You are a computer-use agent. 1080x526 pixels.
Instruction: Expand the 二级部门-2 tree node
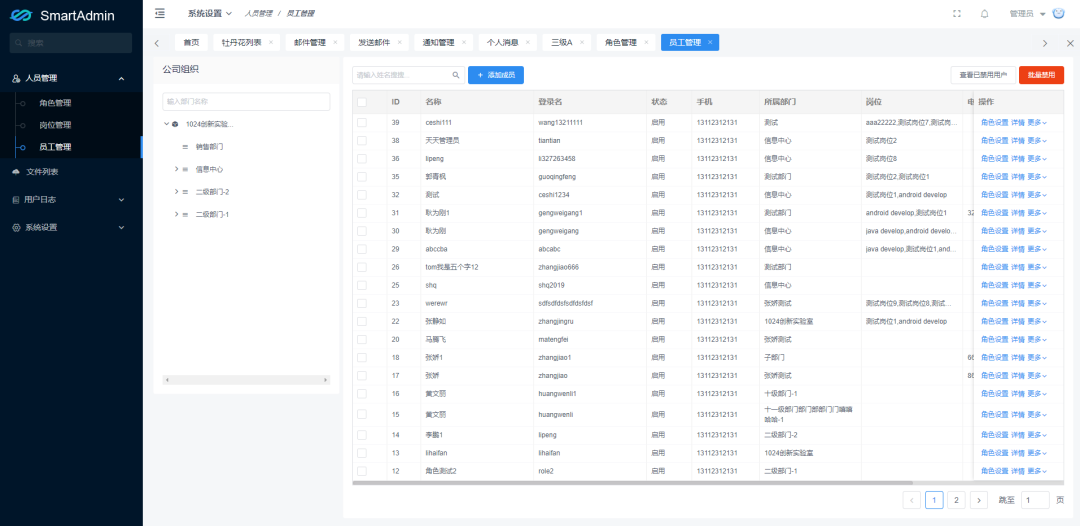coord(176,191)
